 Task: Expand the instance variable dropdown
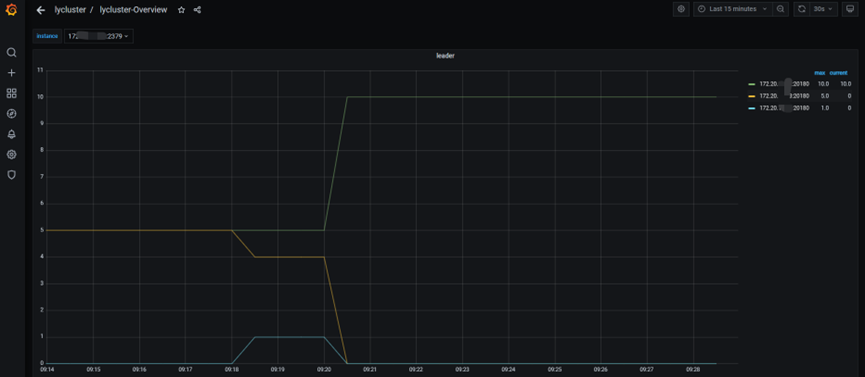pyautogui.click(x=99, y=36)
